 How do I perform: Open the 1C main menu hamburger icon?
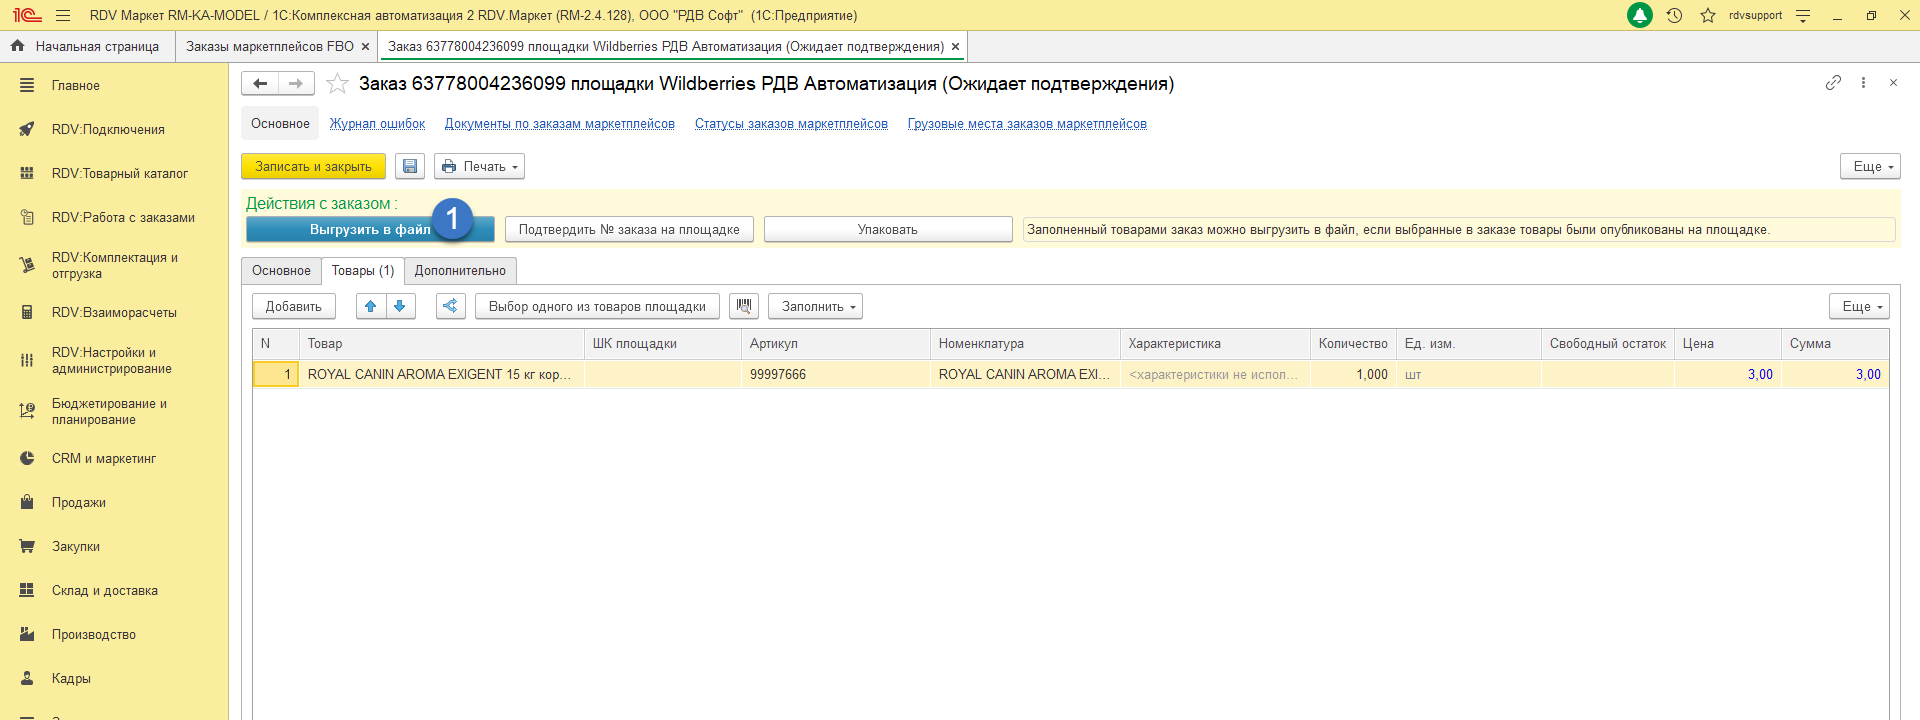(63, 15)
